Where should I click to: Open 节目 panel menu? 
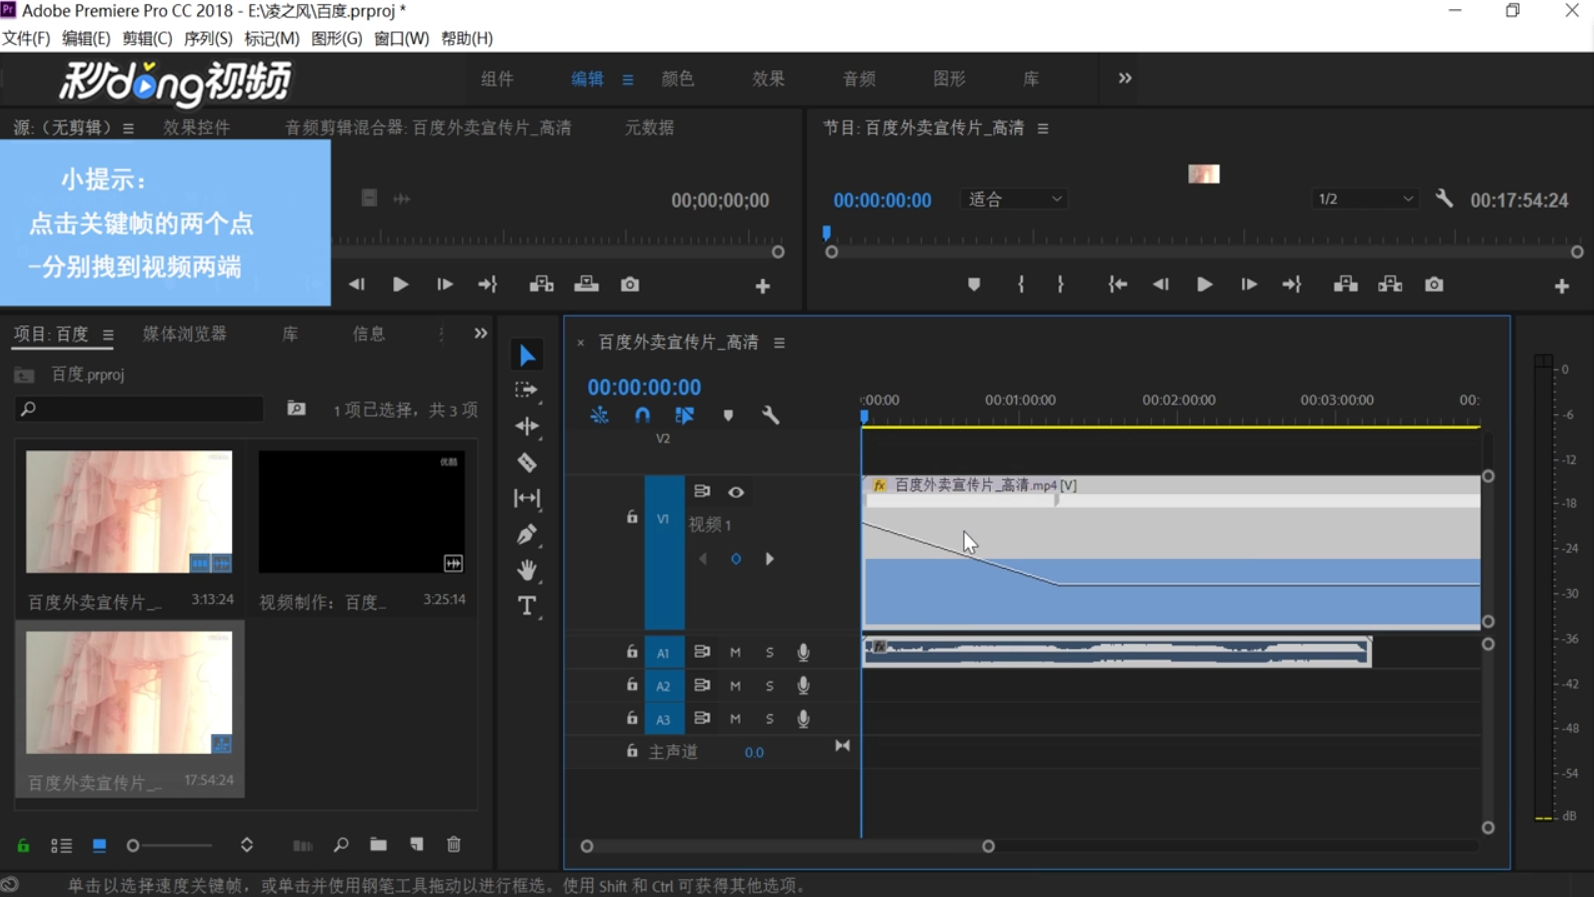pyautogui.click(x=1043, y=128)
